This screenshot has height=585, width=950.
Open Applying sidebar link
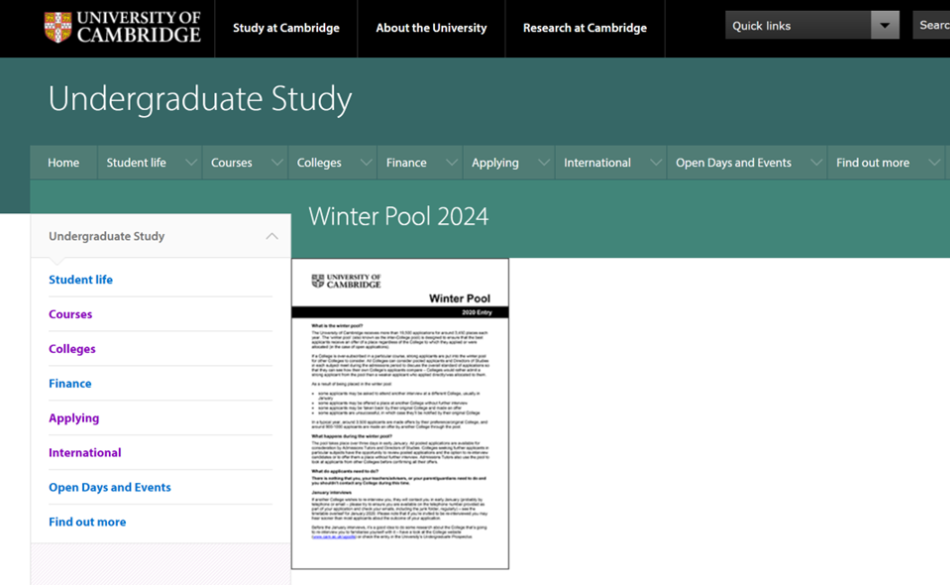pos(74,418)
